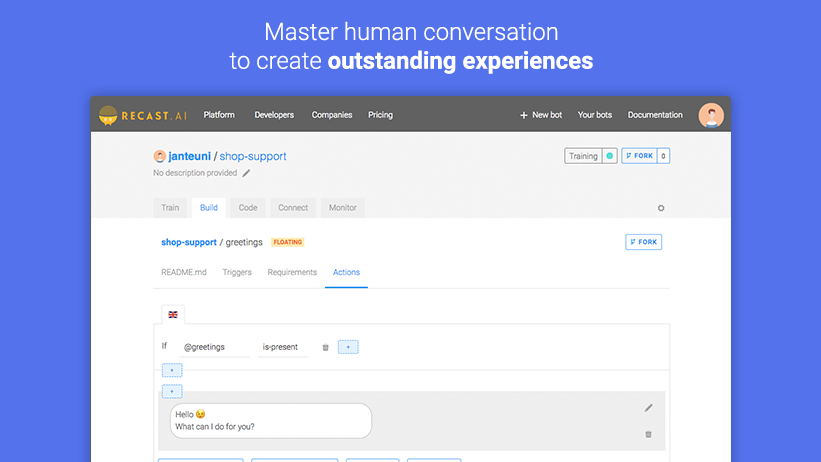Switch to the Connect tab
This screenshot has height=462, width=821.
pos(293,207)
